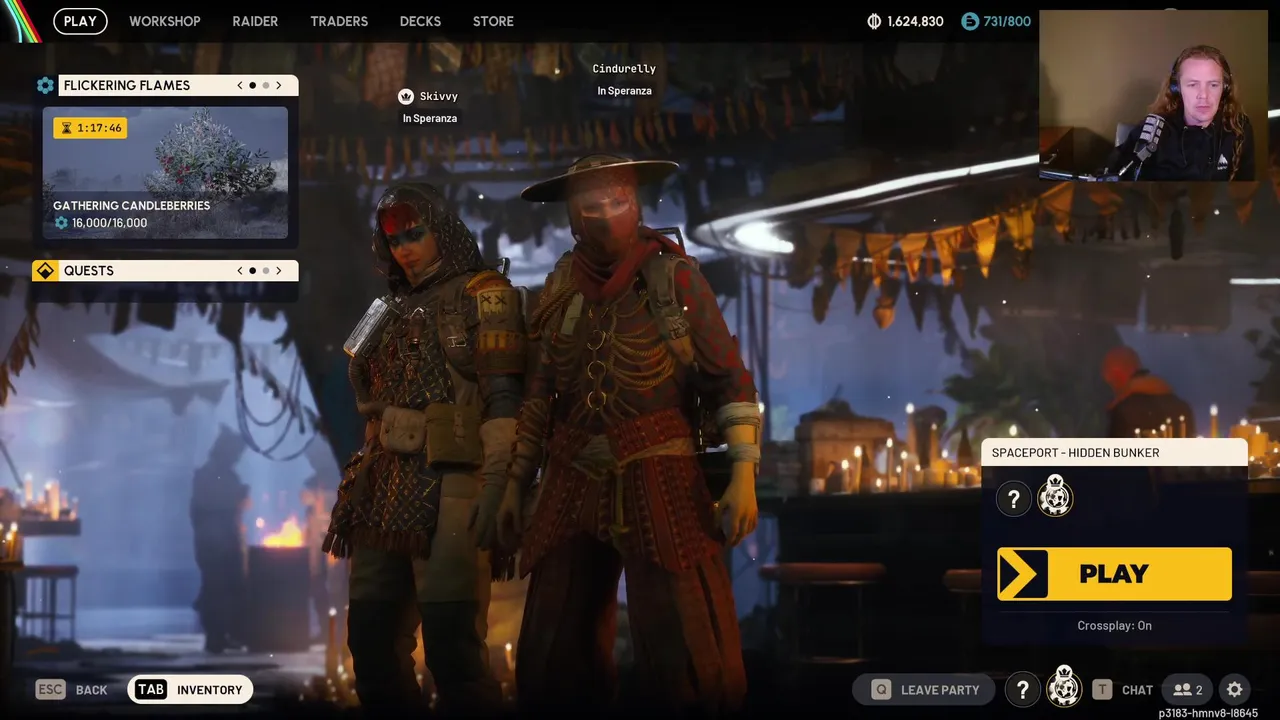Screen dimensions: 1280x720
Task: Show next Quests page with right arrow
Action: [x=279, y=271]
